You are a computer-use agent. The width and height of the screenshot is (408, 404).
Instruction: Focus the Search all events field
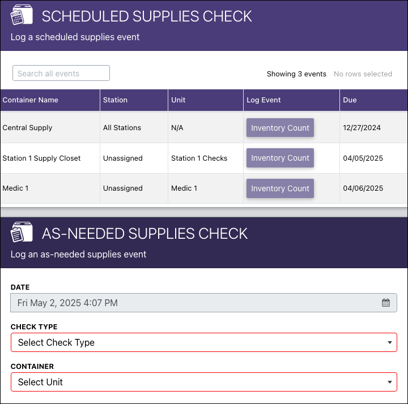pyautogui.click(x=61, y=73)
